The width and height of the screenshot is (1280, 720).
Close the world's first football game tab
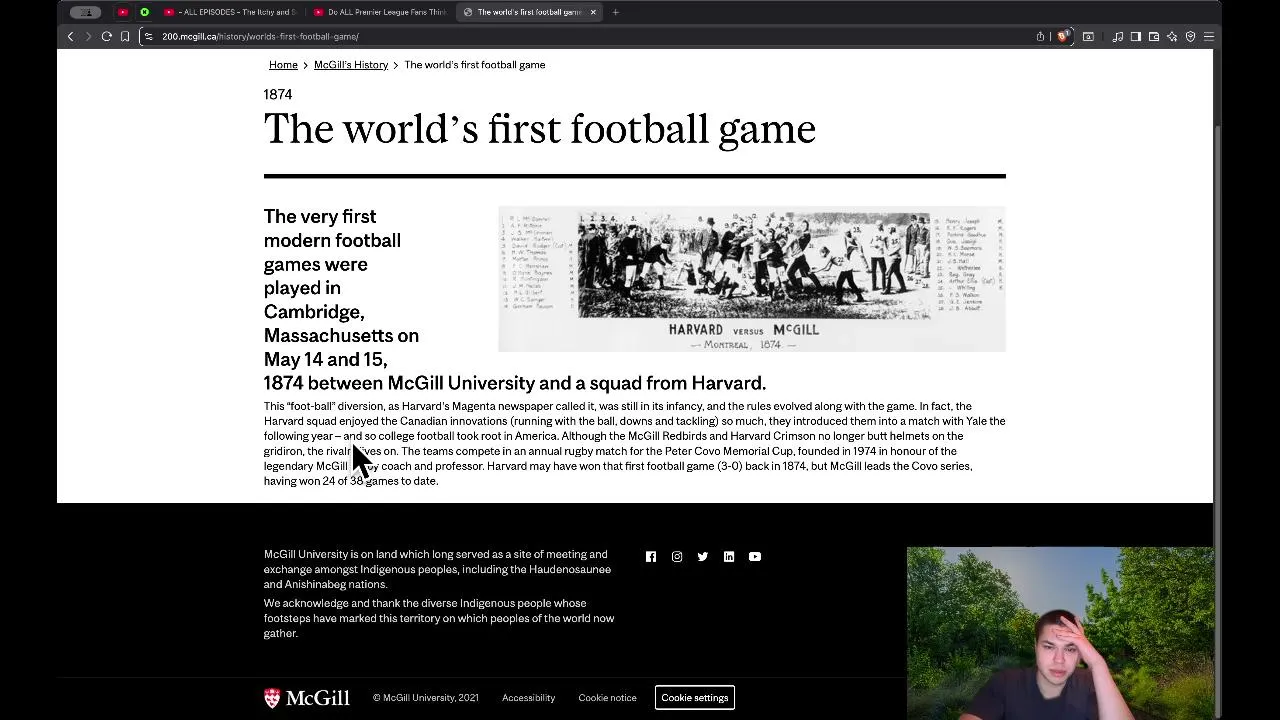(x=593, y=12)
